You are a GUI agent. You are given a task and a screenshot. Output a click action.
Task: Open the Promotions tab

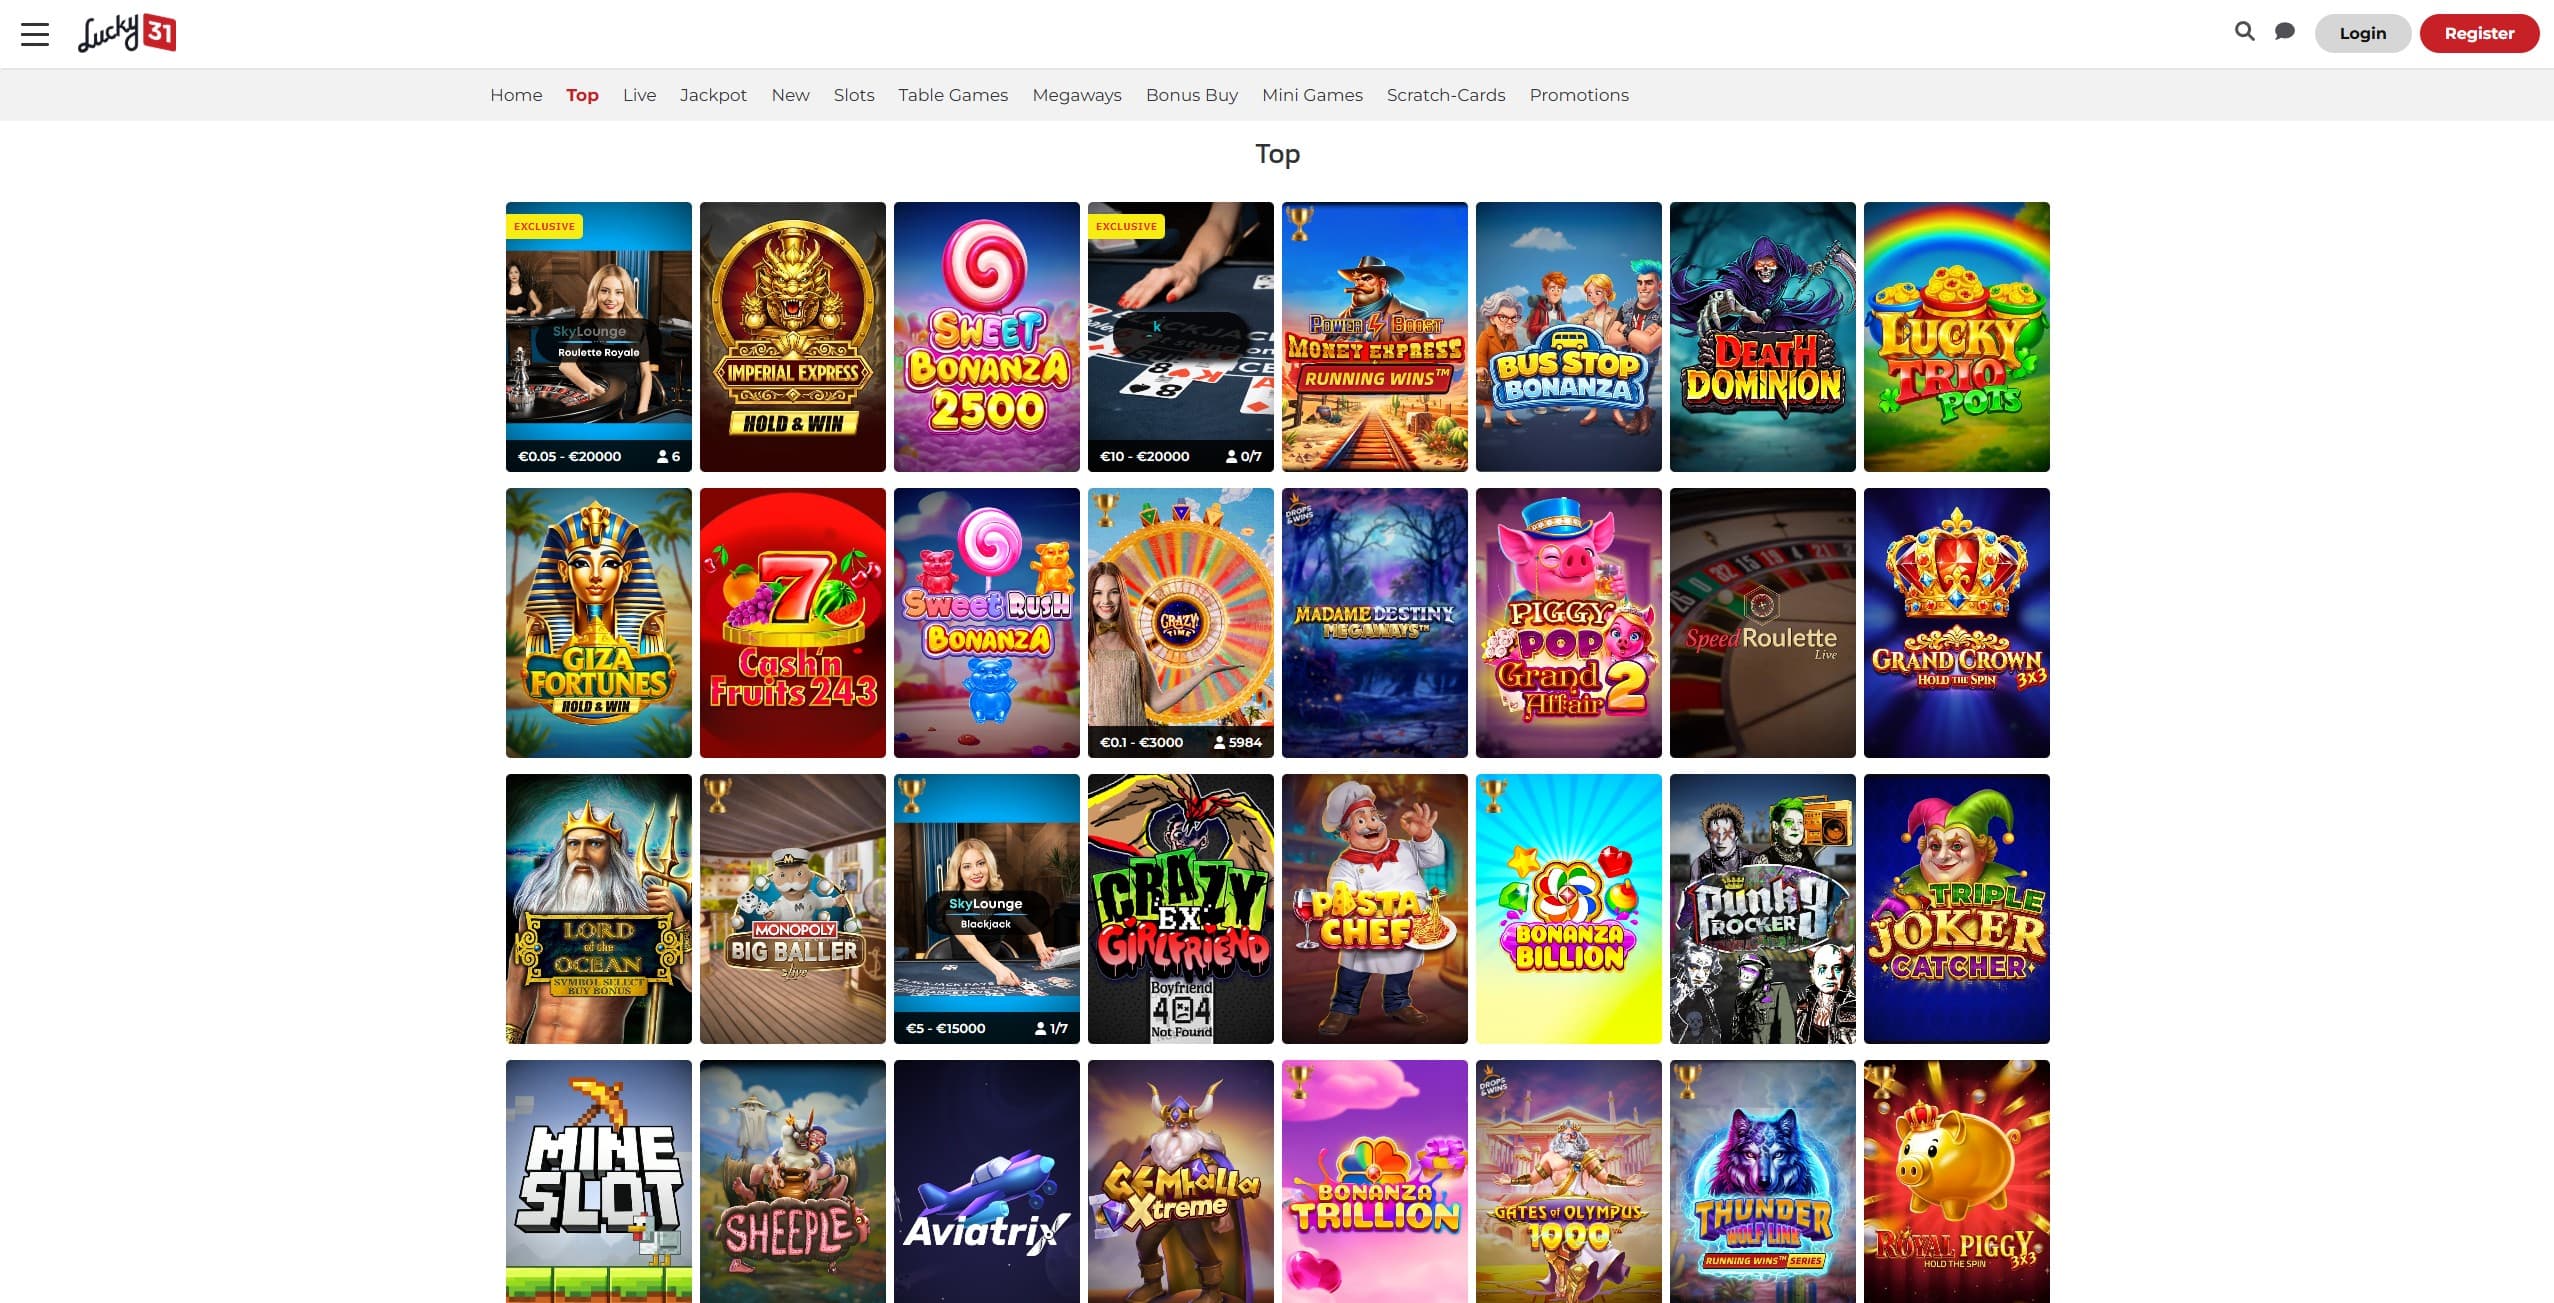(x=1579, y=95)
